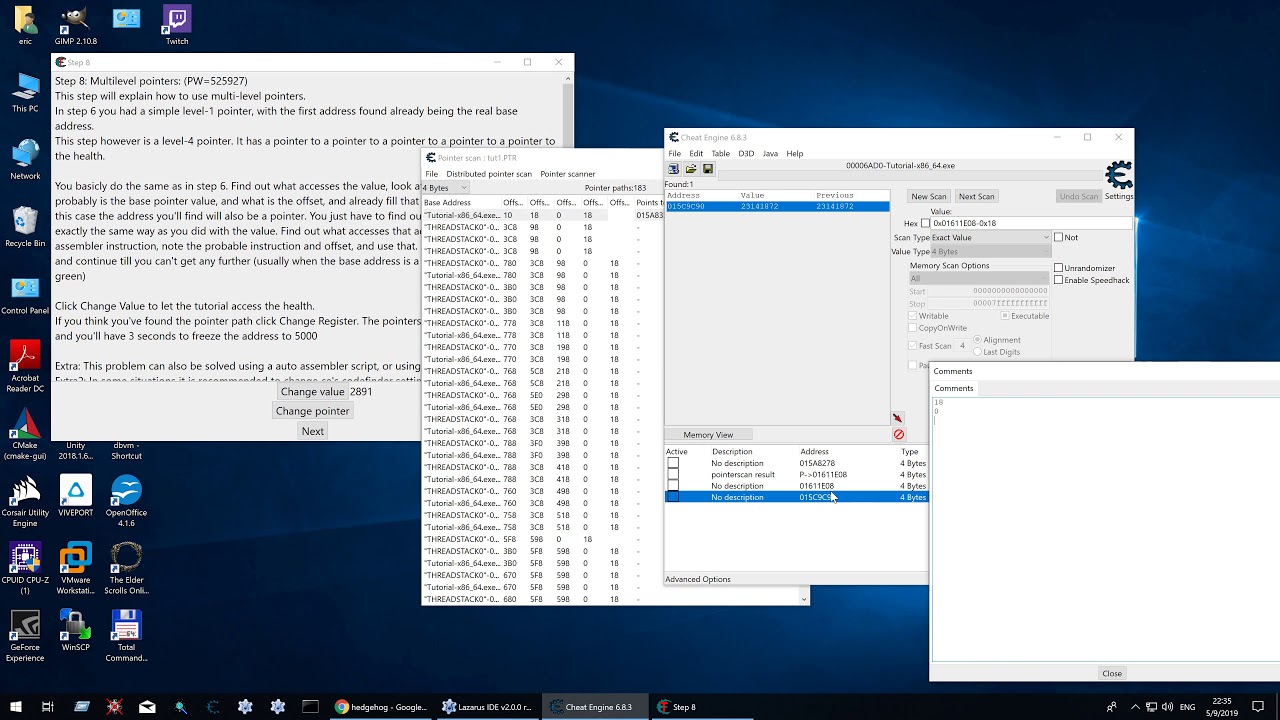Expand system tray hidden icons chevron
Image resolution: width=1280 pixels, height=720 pixels.
click(1136, 707)
